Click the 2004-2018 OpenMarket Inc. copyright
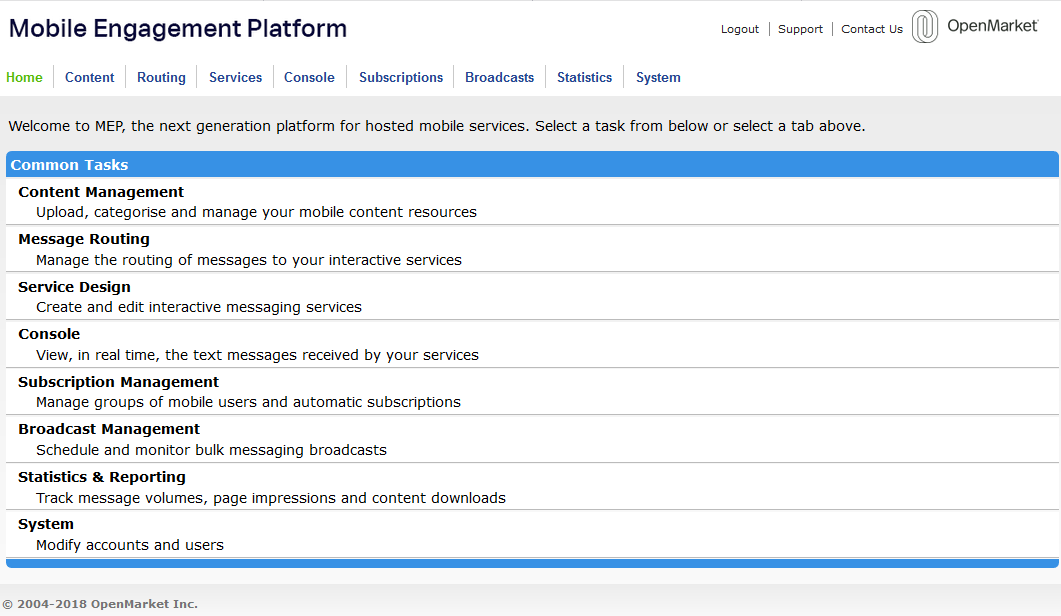 point(100,604)
